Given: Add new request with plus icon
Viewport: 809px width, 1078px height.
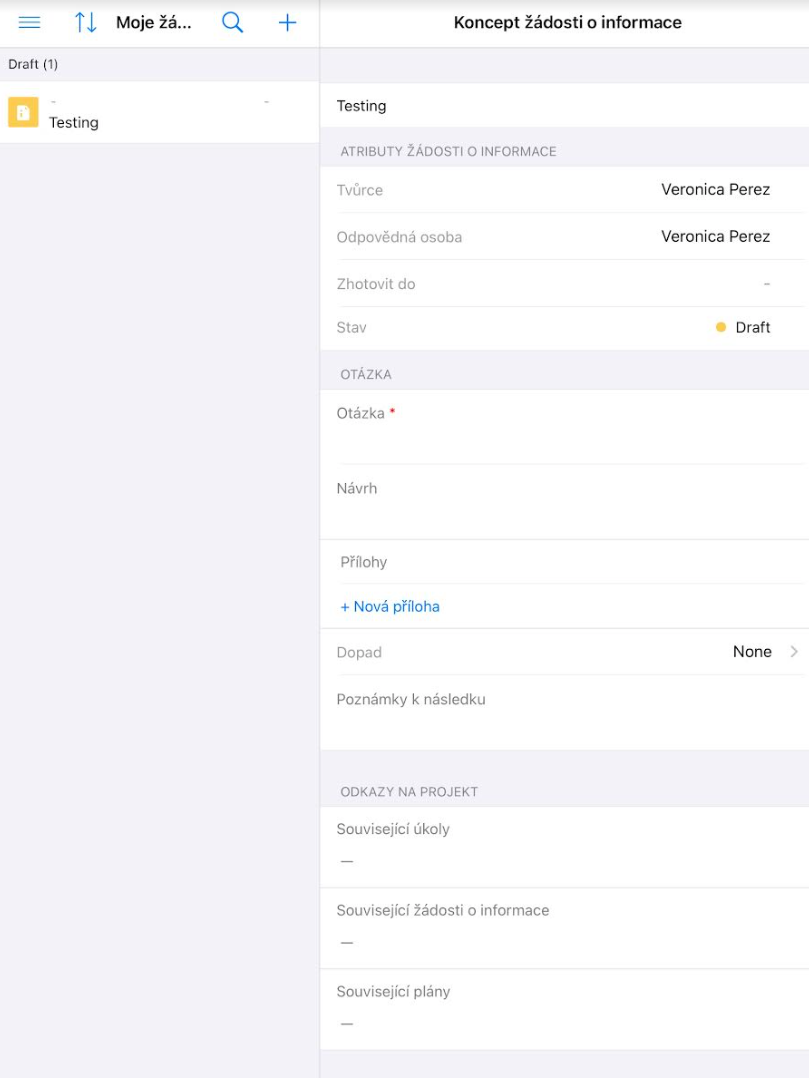Looking at the screenshot, I should 287,23.
